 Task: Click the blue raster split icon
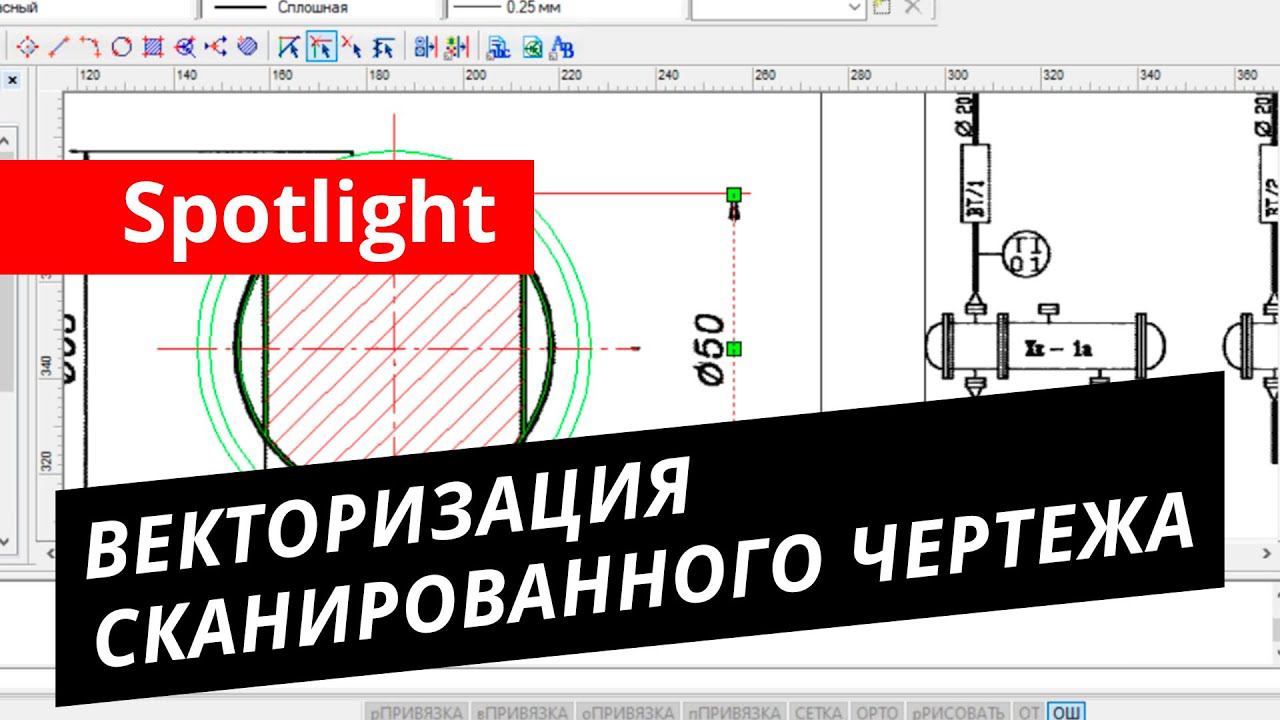coord(425,46)
